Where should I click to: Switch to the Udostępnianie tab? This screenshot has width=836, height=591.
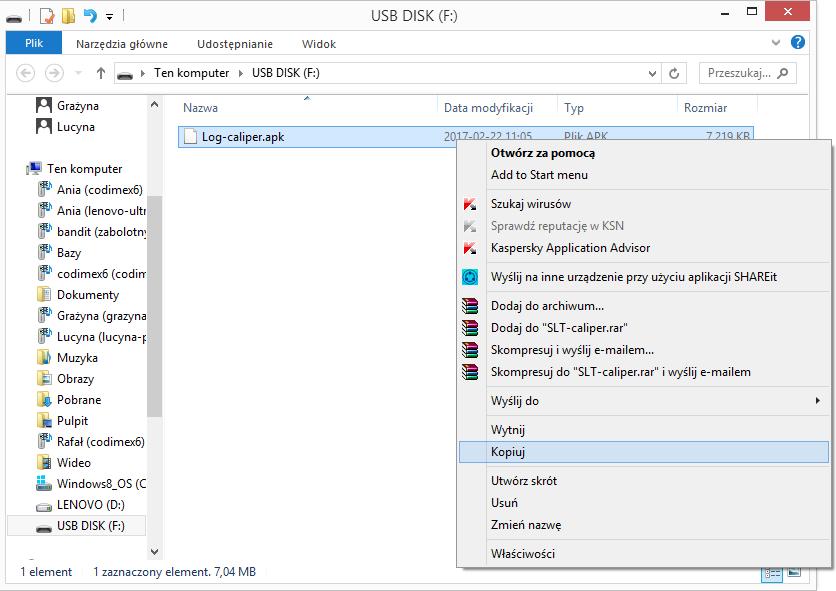click(235, 44)
